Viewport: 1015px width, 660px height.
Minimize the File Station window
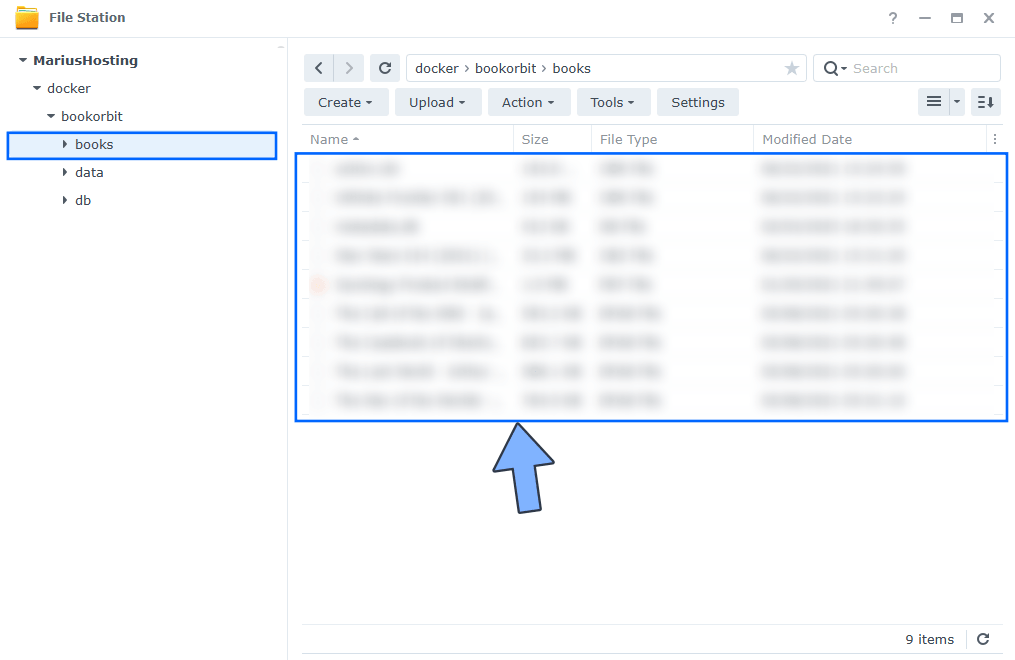[x=924, y=18]
